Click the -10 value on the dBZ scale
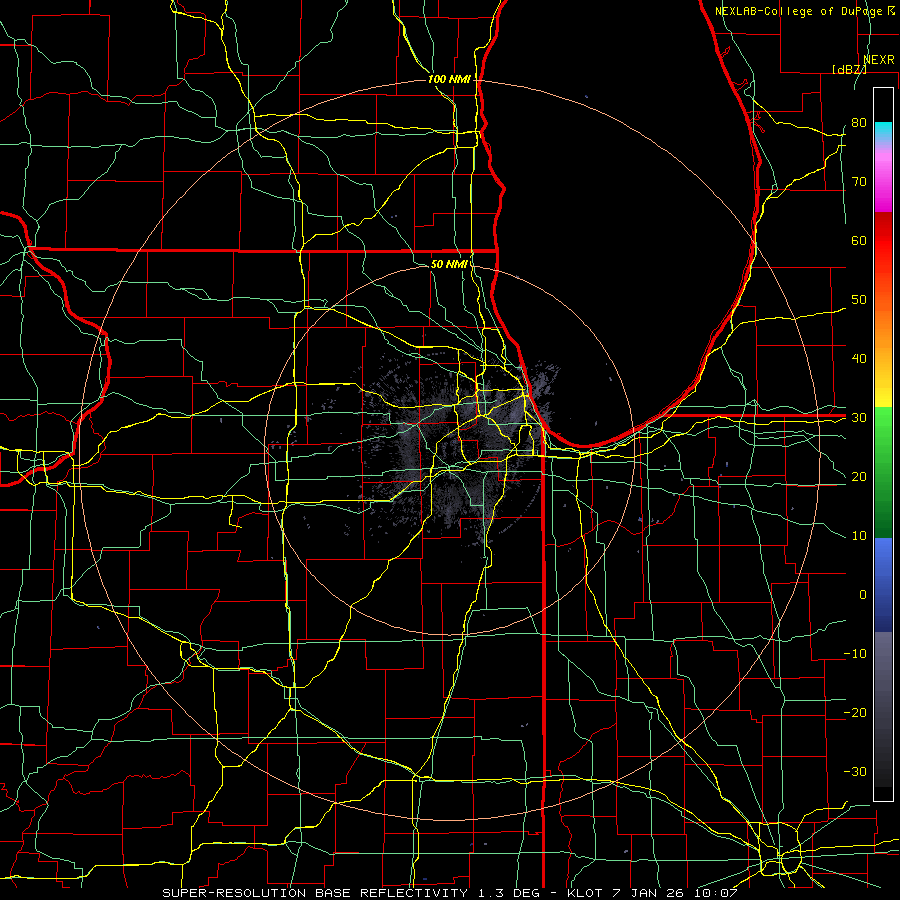The height and width of the screenshot is (900, 900). click(855, 654)
